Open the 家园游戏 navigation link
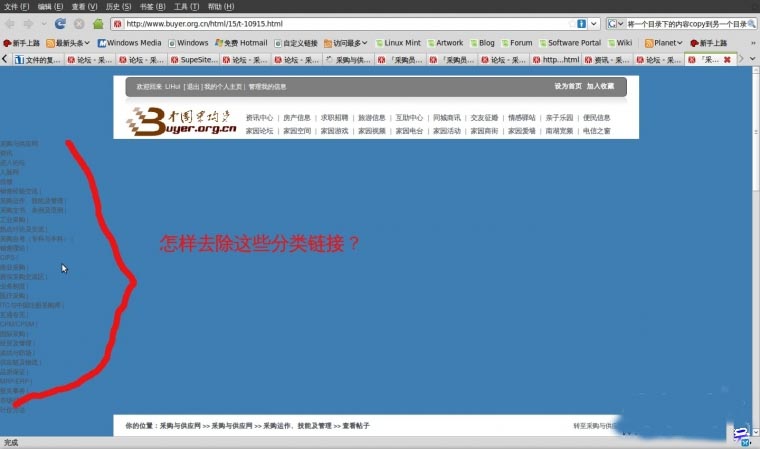 coord(334,131)
